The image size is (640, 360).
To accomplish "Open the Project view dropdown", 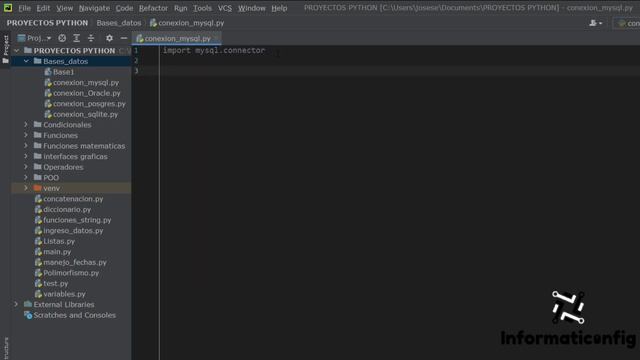I will coord(34,38).
